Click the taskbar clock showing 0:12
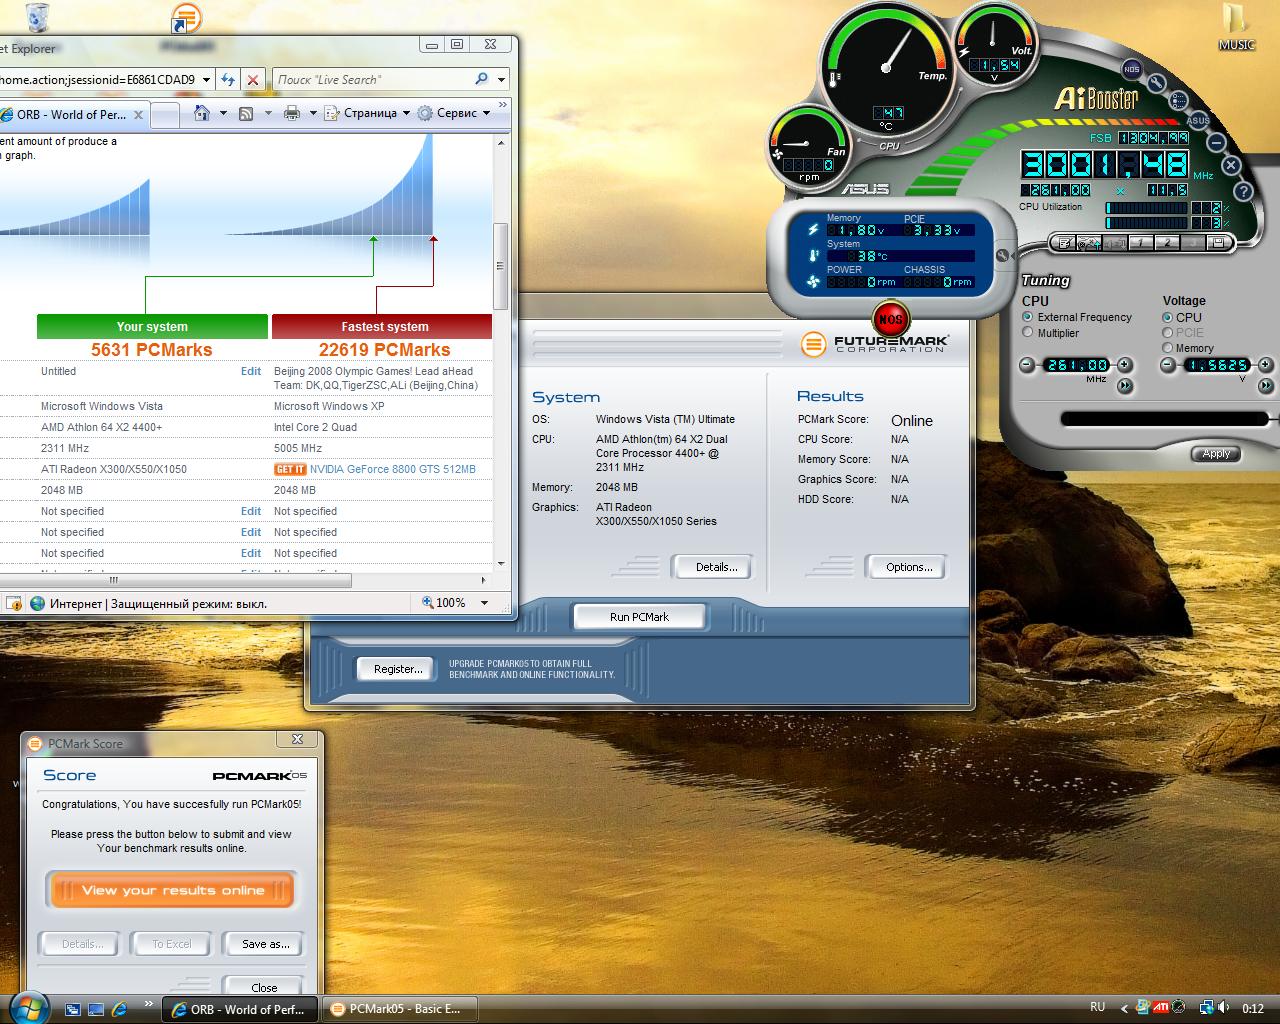This screenshot has width=1280, height=1024. pos(1253,1009)
